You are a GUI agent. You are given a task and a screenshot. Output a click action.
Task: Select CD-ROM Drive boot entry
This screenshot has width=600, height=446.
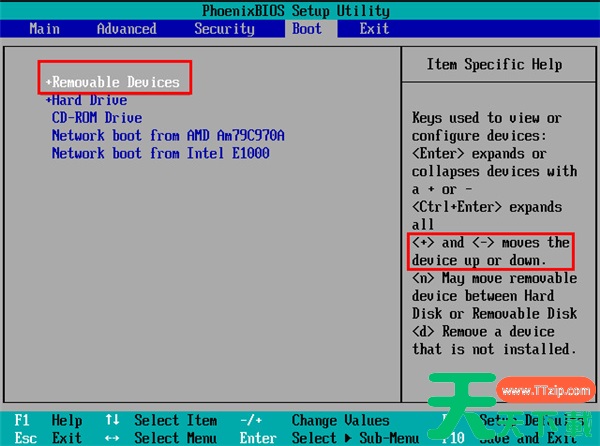coord(97,118)
